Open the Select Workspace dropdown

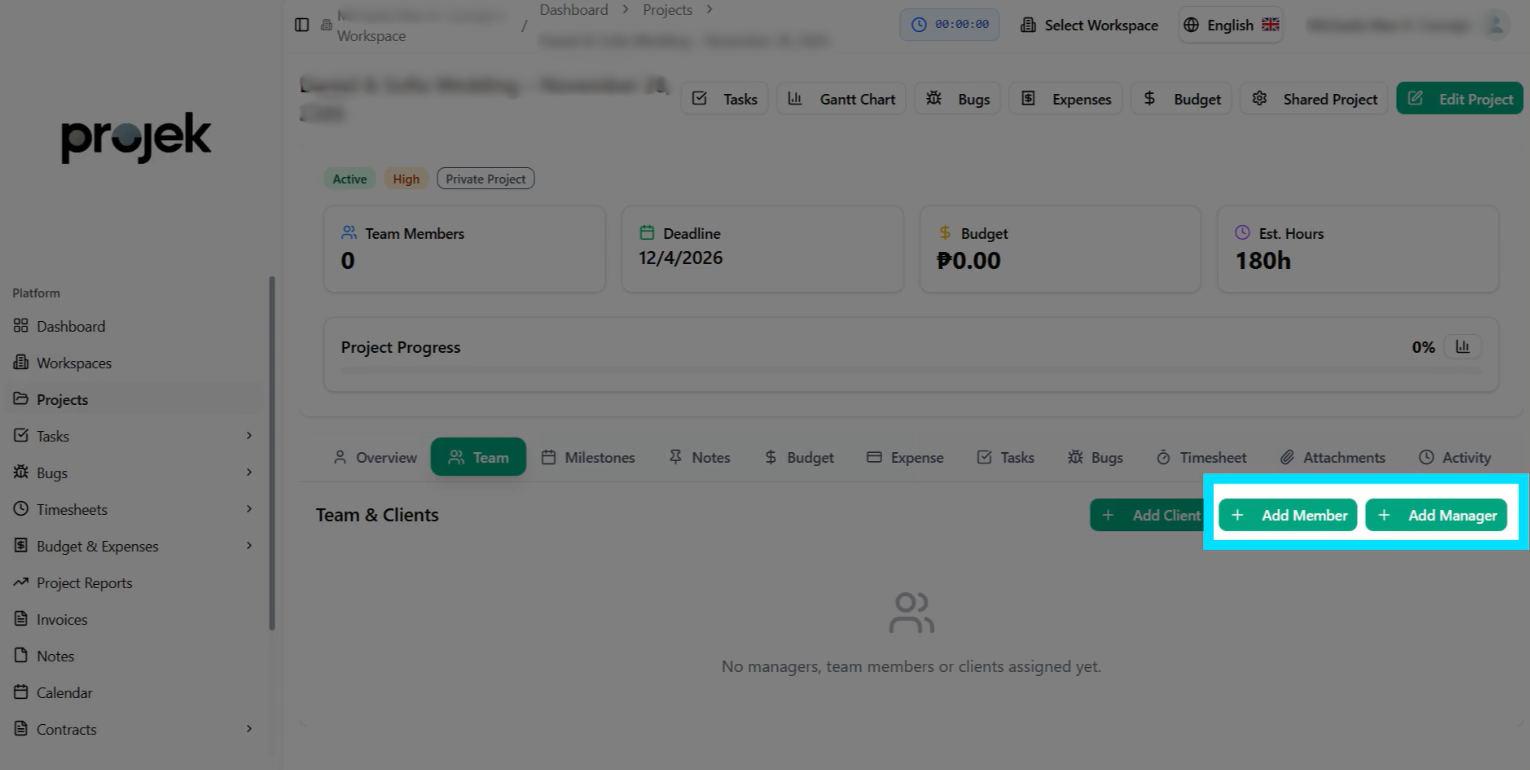[1089, 25]
